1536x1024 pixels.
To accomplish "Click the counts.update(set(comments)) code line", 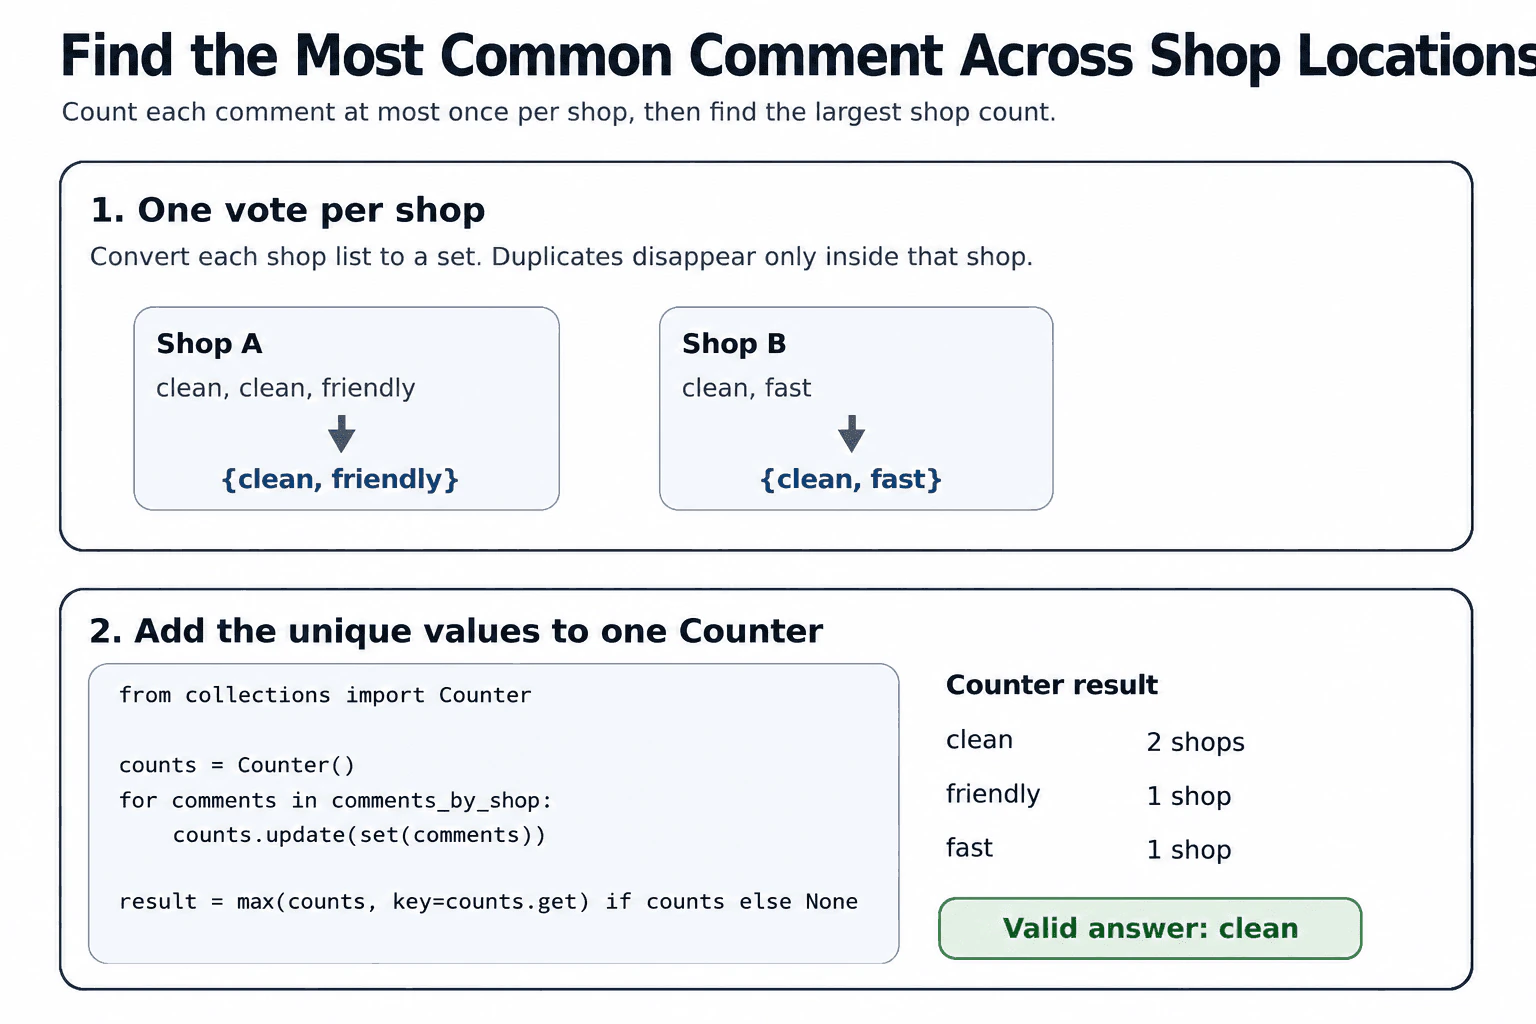I will click(359, 835).
